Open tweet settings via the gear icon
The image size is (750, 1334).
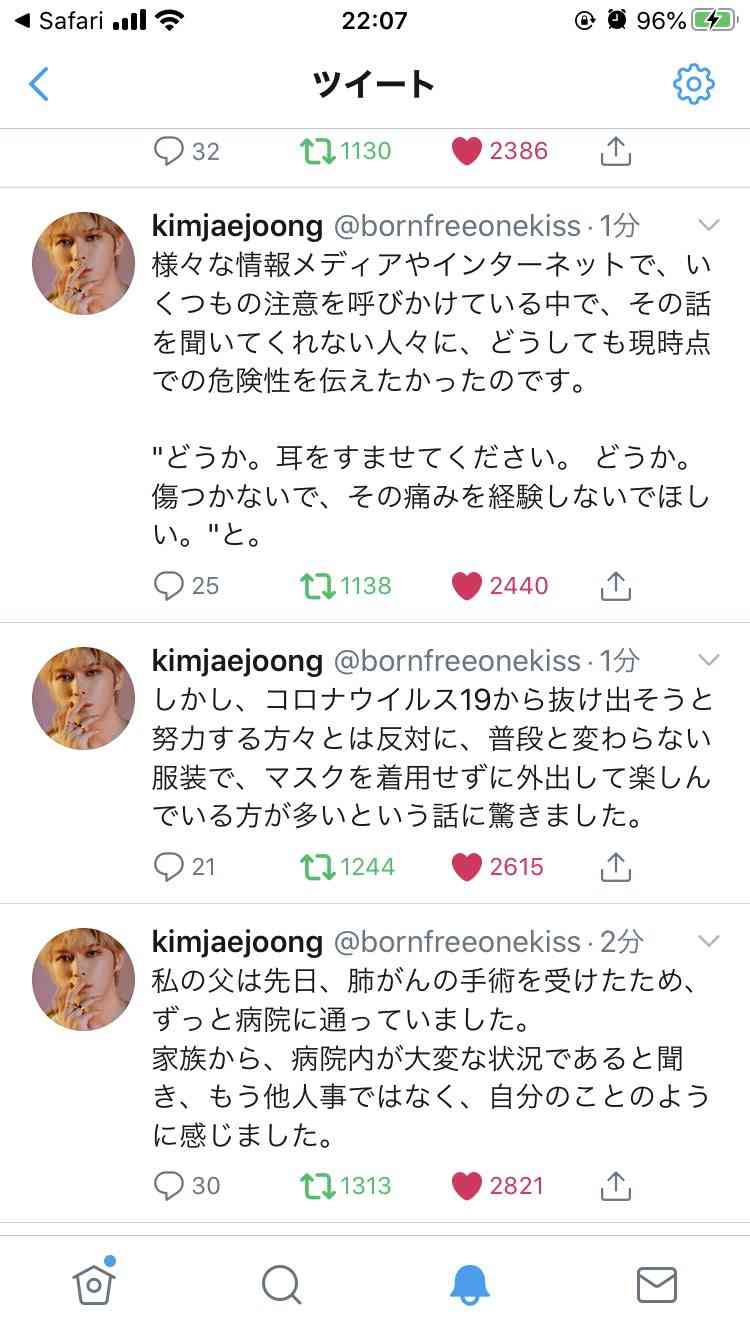pyautogui.click(x=692, y=85)
